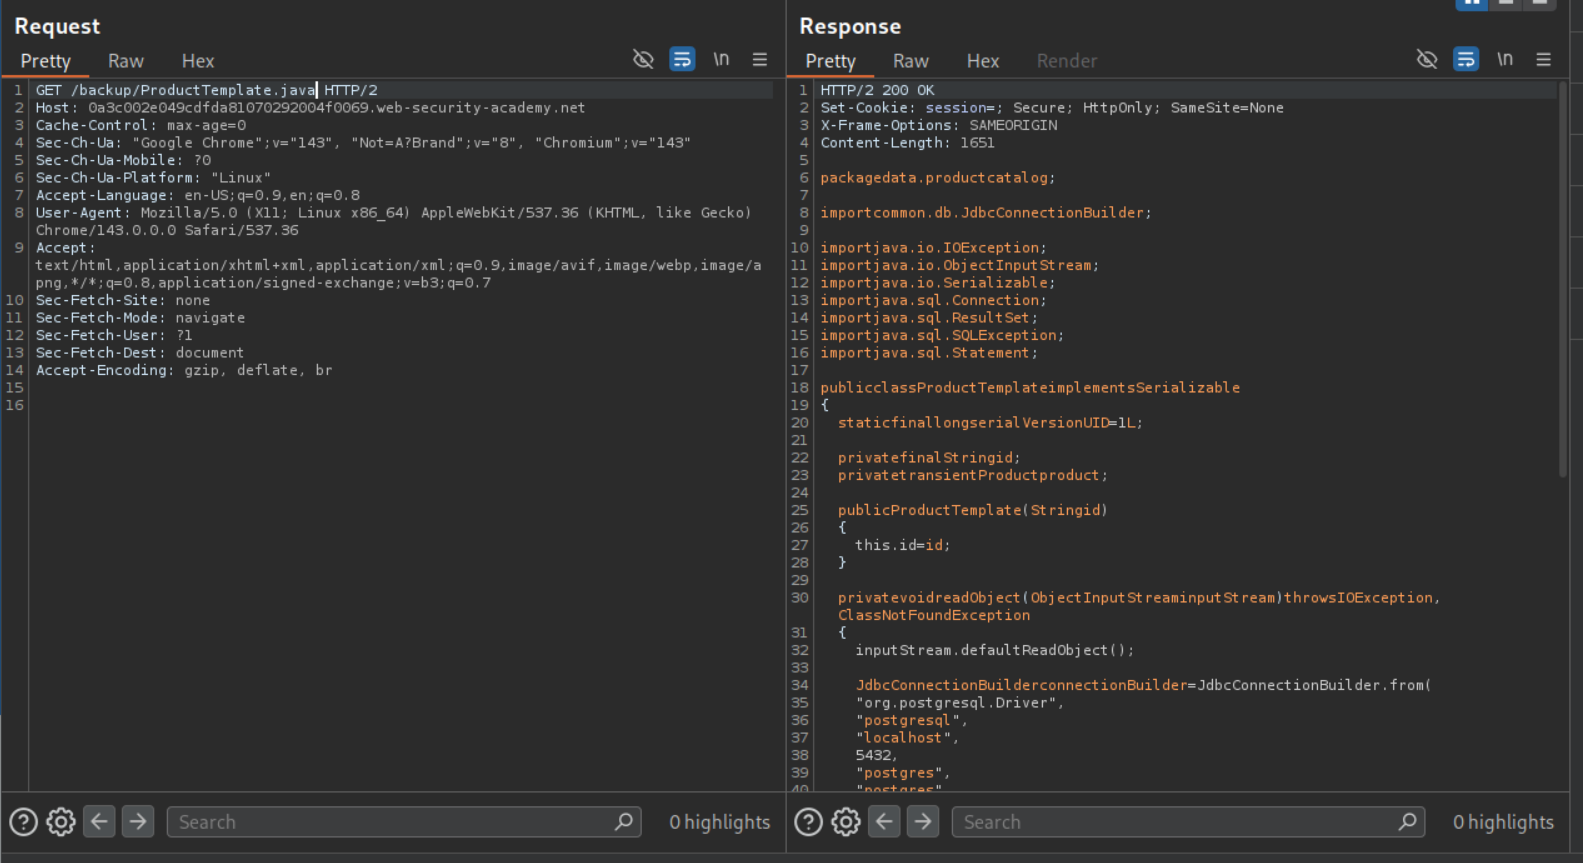Open the Request panel options menu
Screen dimensions: 1583x863
click(760, 60)
